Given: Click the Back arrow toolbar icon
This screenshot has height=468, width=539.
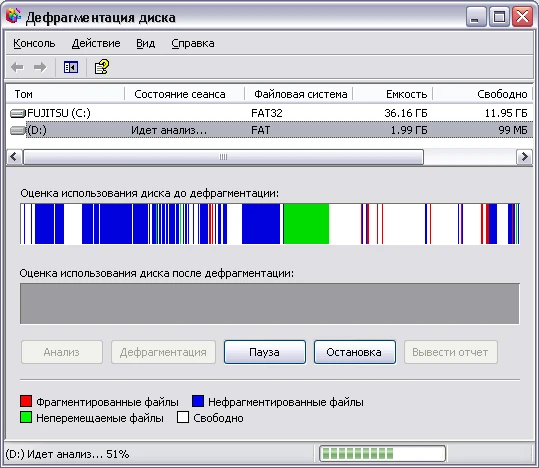Looking at the screenshot, I should [17, 67].
